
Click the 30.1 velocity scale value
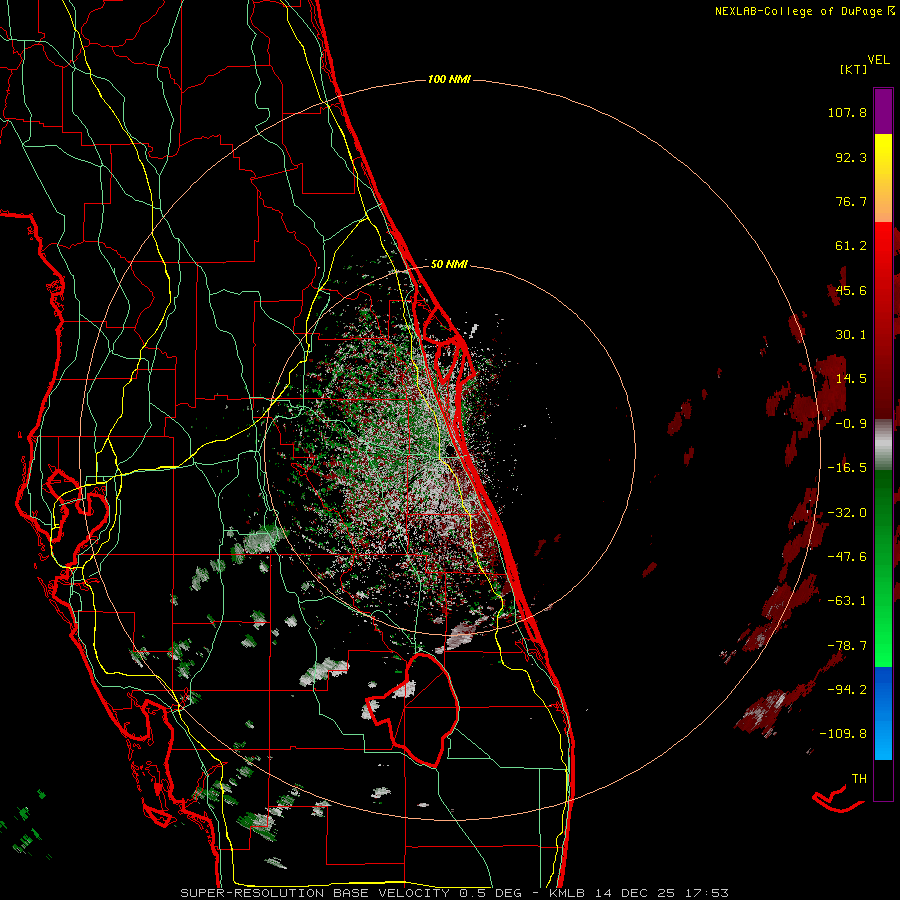851,335
